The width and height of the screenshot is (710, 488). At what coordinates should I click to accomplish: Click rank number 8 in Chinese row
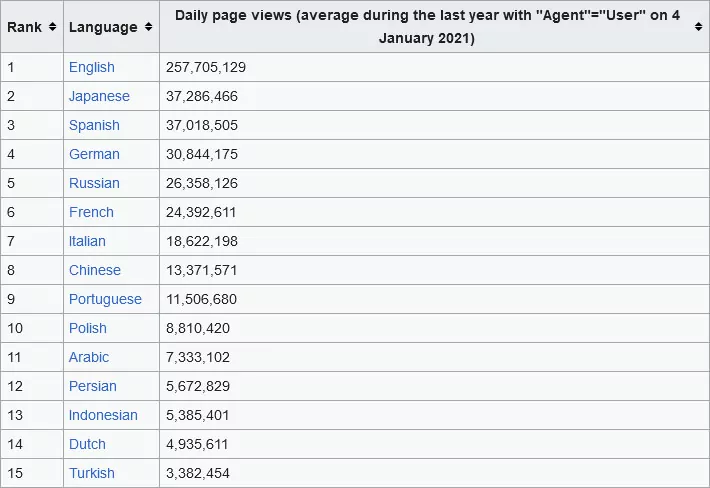click(11, 270)
